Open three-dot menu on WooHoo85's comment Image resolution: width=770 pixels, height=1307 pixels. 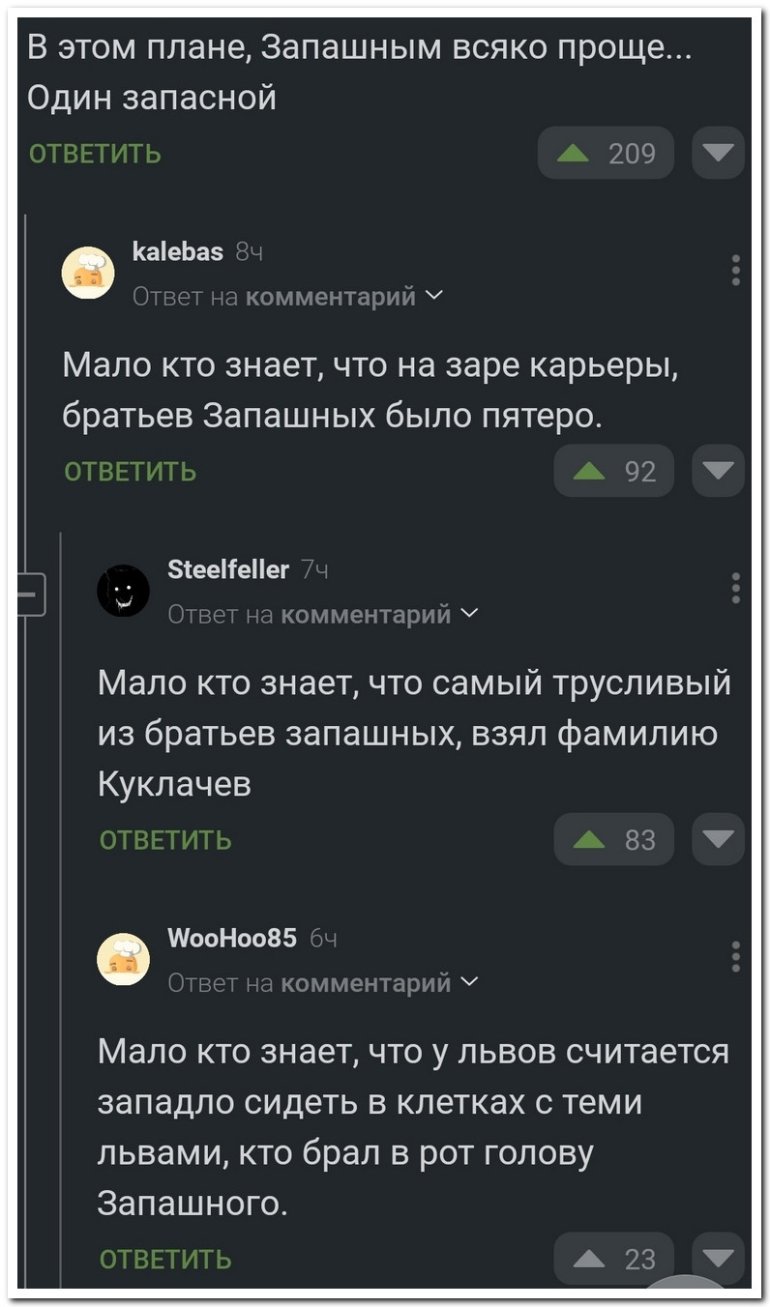pyautogui.click(x=736, y=956)
